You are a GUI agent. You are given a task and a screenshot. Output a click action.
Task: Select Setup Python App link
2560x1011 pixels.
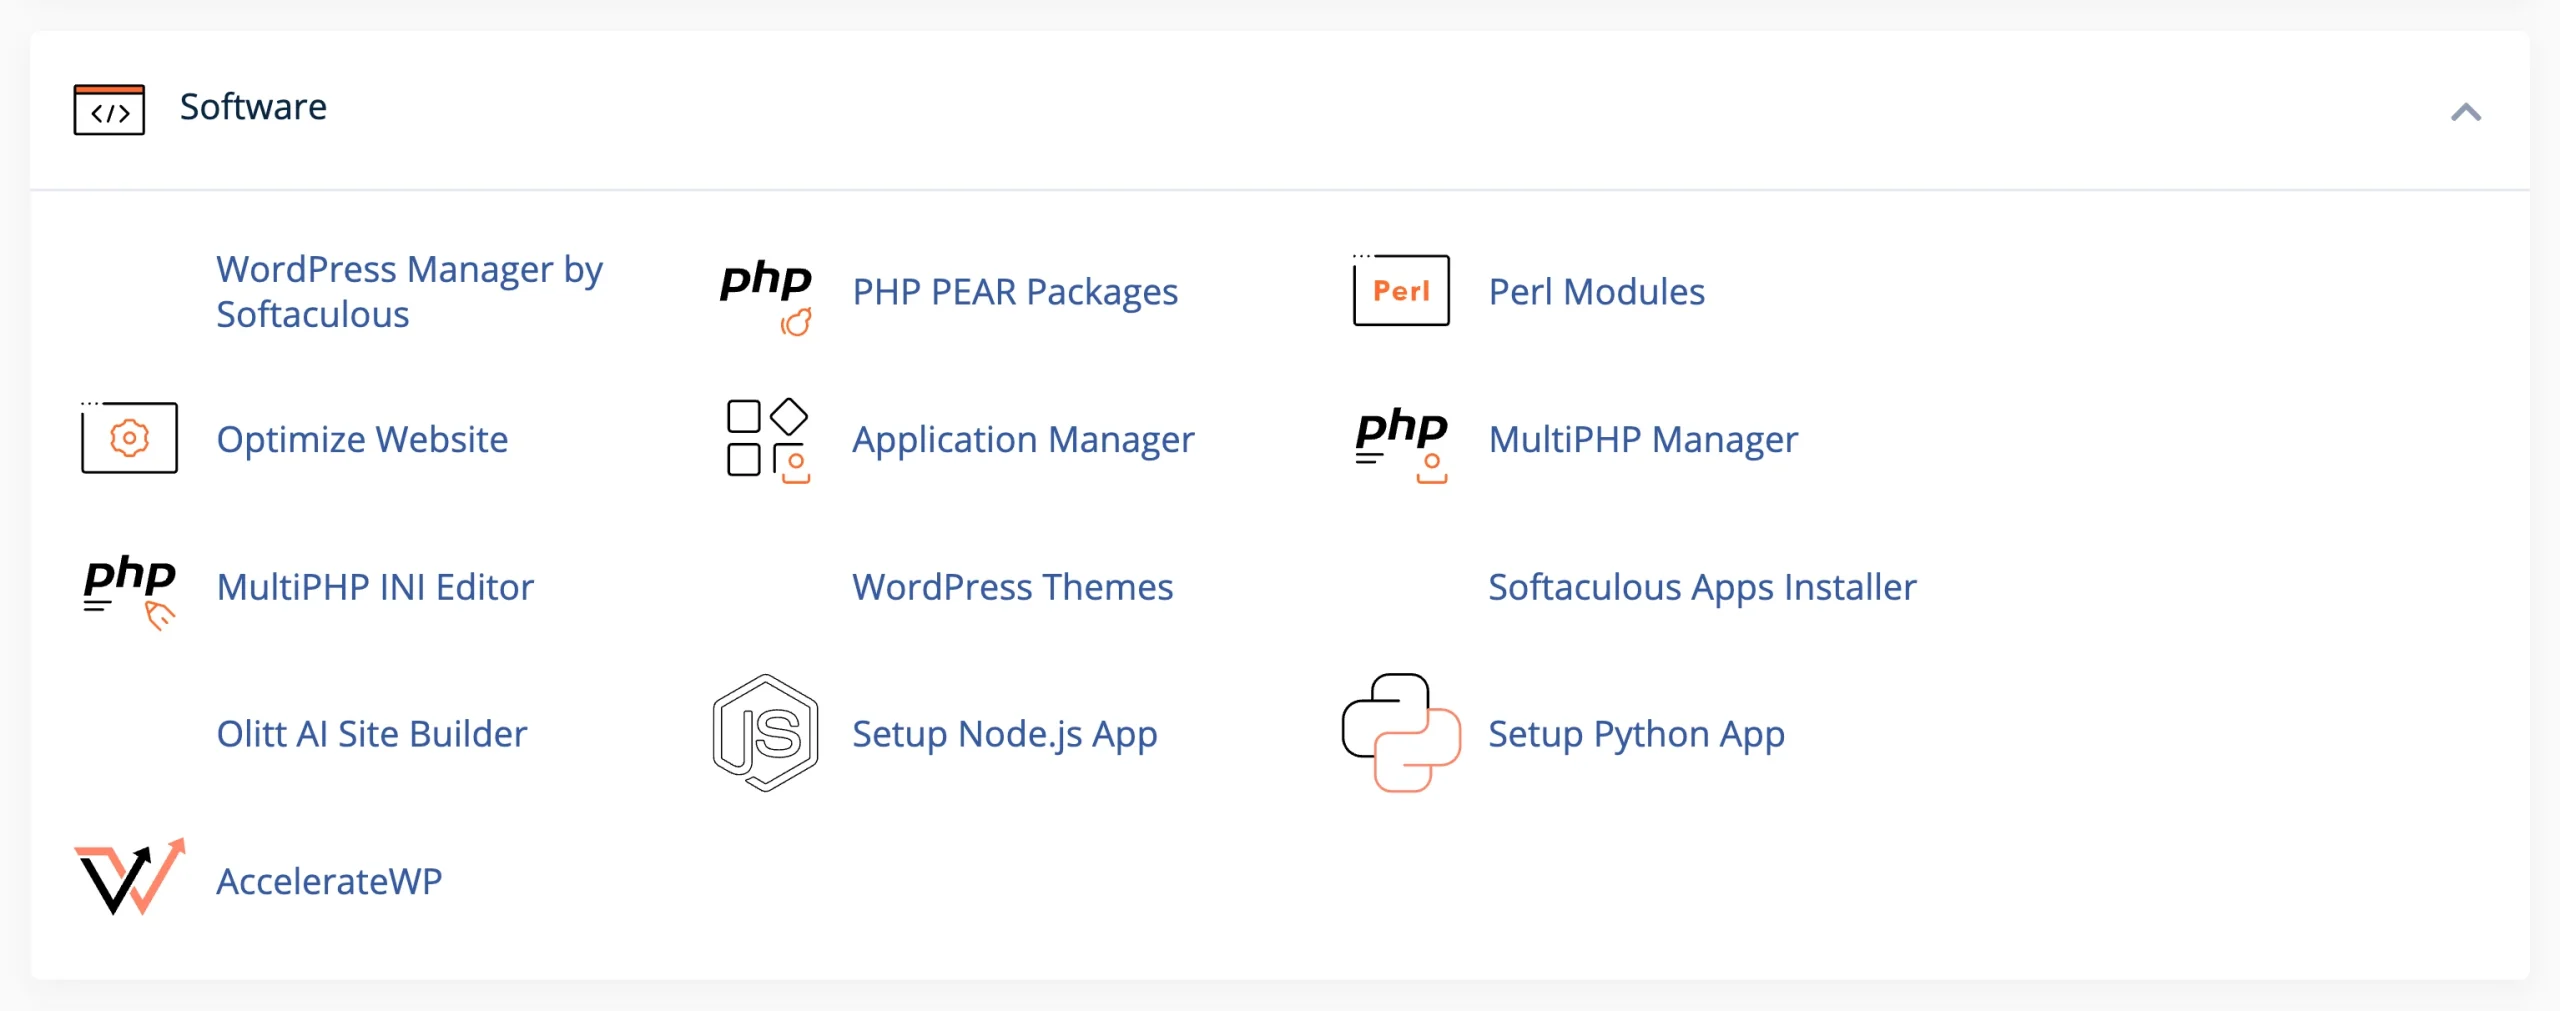click(x=1636, y=734)
